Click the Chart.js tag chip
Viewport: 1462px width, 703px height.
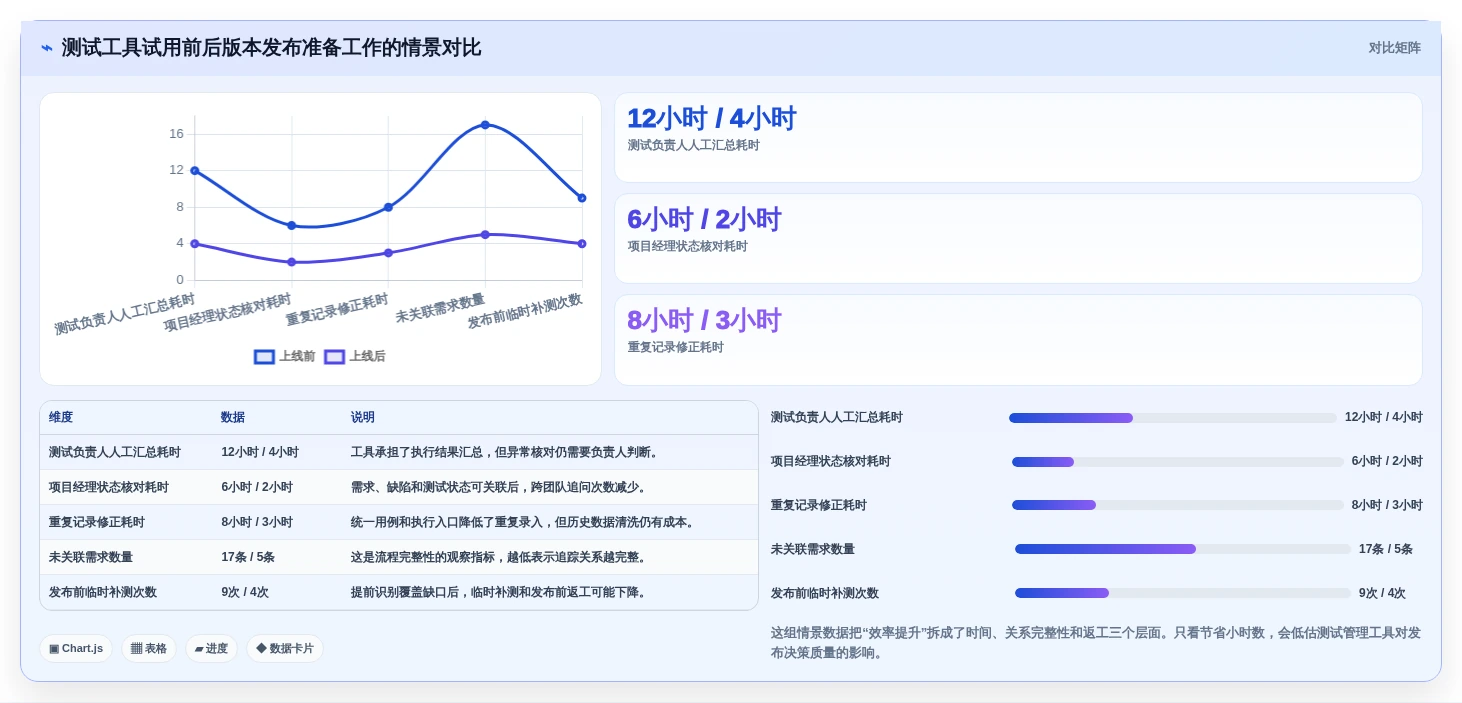[x=76, y=649]
